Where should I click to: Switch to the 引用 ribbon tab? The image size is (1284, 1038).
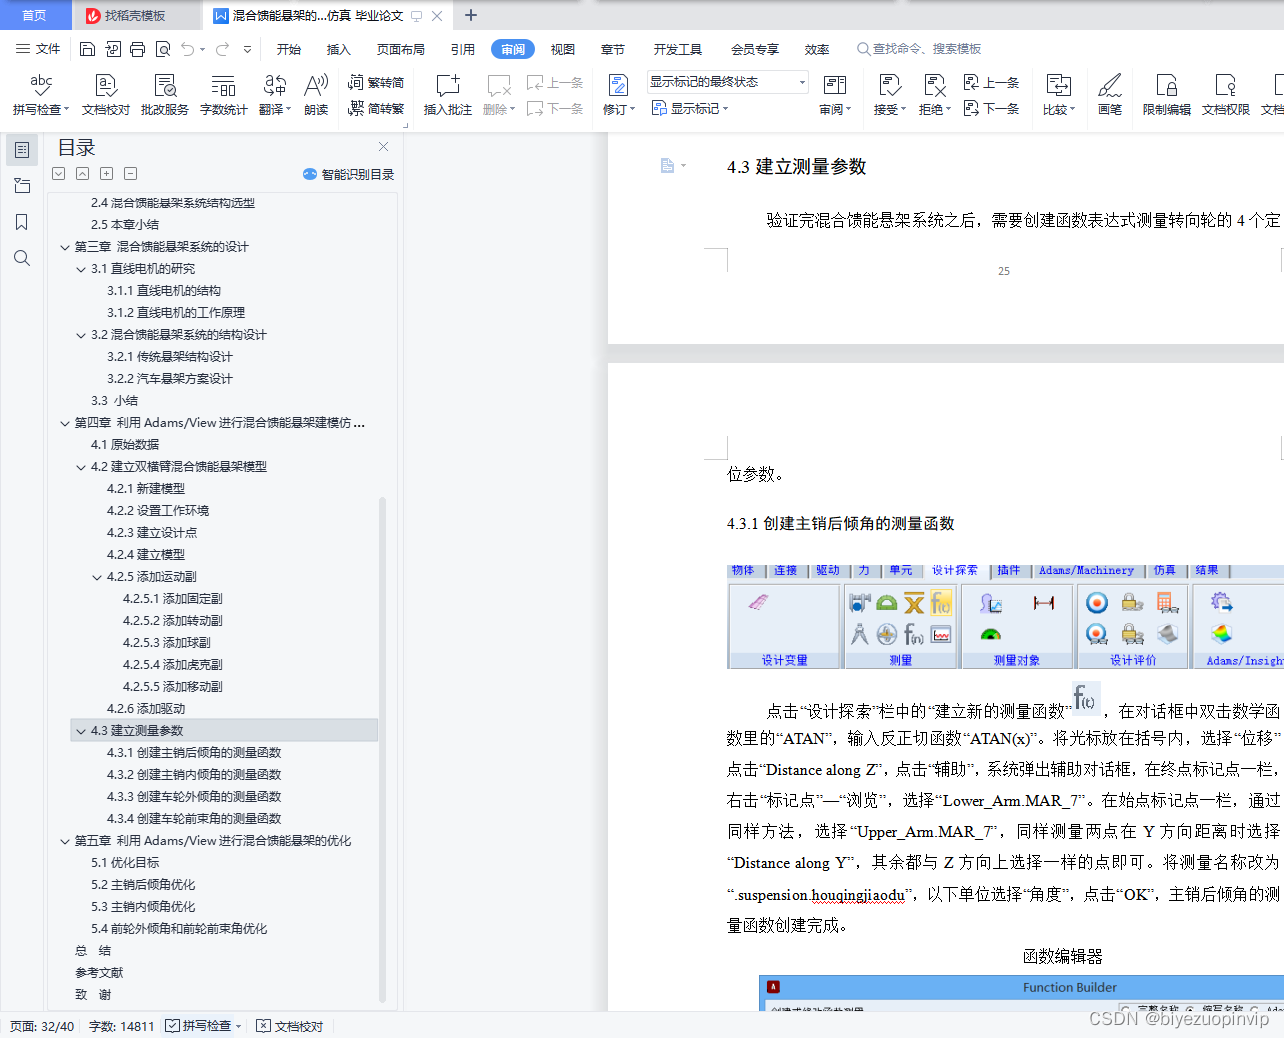coord(463,49)
